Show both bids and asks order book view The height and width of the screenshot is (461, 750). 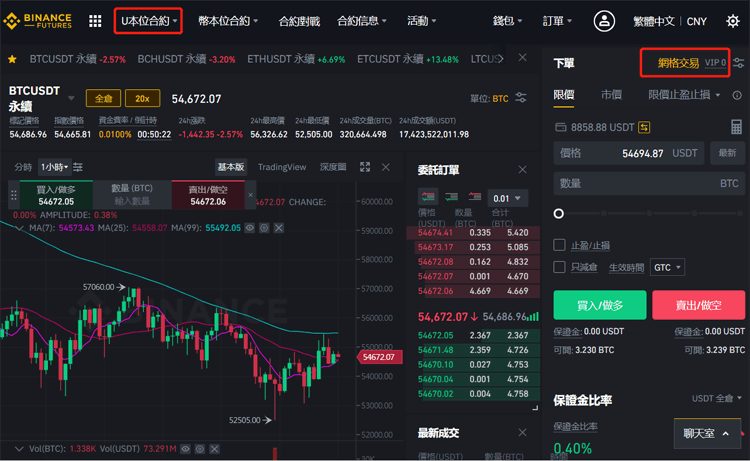pos(428,197)
